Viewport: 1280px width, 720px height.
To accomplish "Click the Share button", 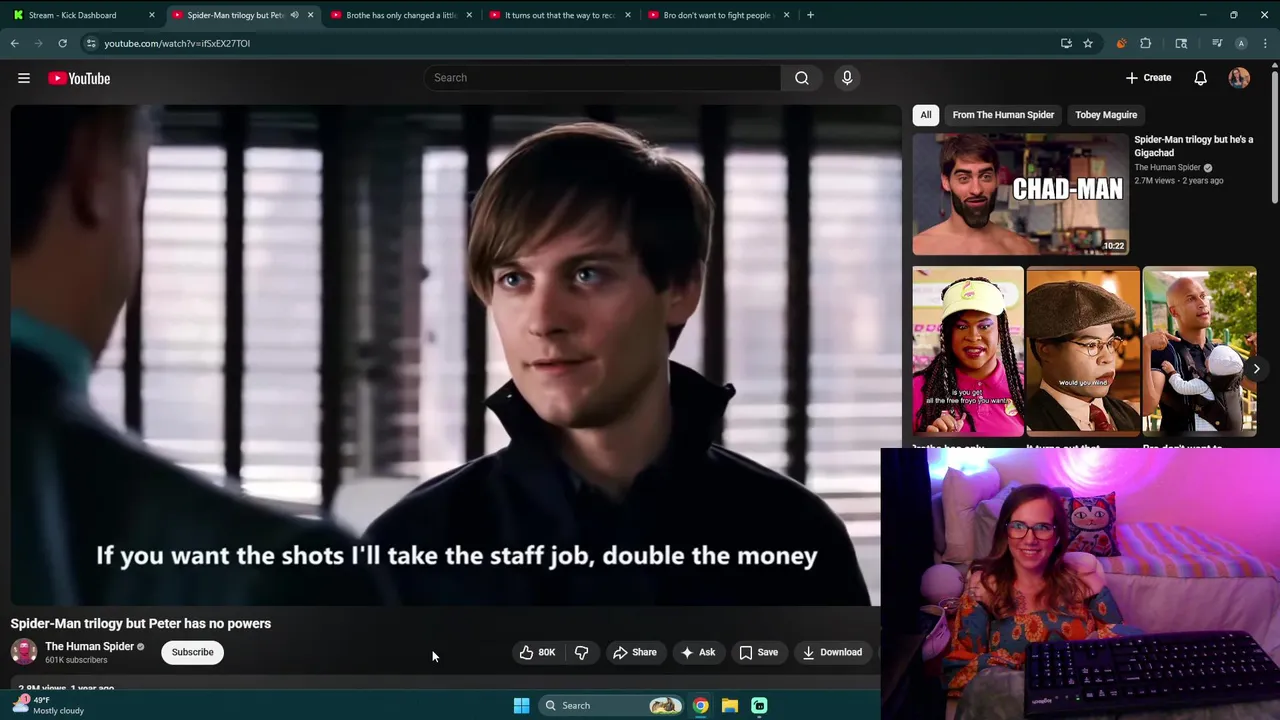I will tap(635, 652).
